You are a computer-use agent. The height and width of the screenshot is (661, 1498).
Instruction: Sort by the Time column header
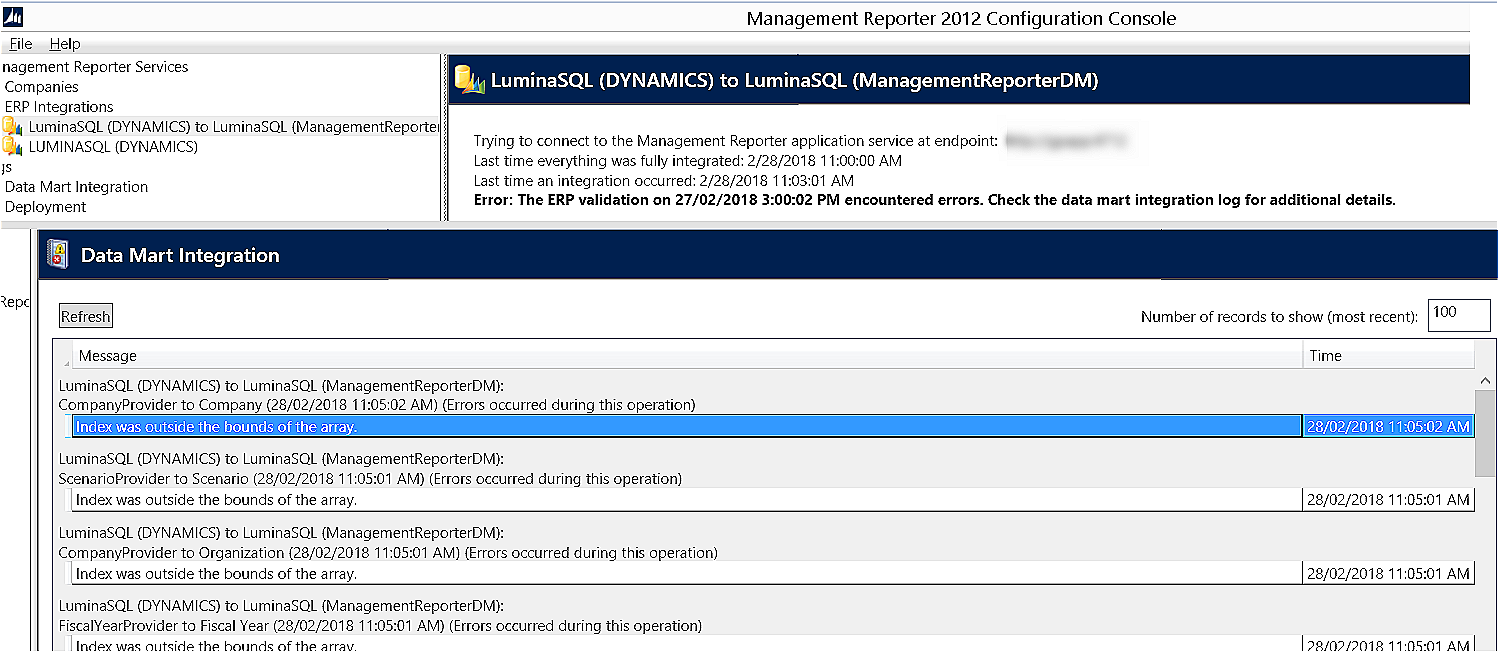click(x=1388, y=356)
